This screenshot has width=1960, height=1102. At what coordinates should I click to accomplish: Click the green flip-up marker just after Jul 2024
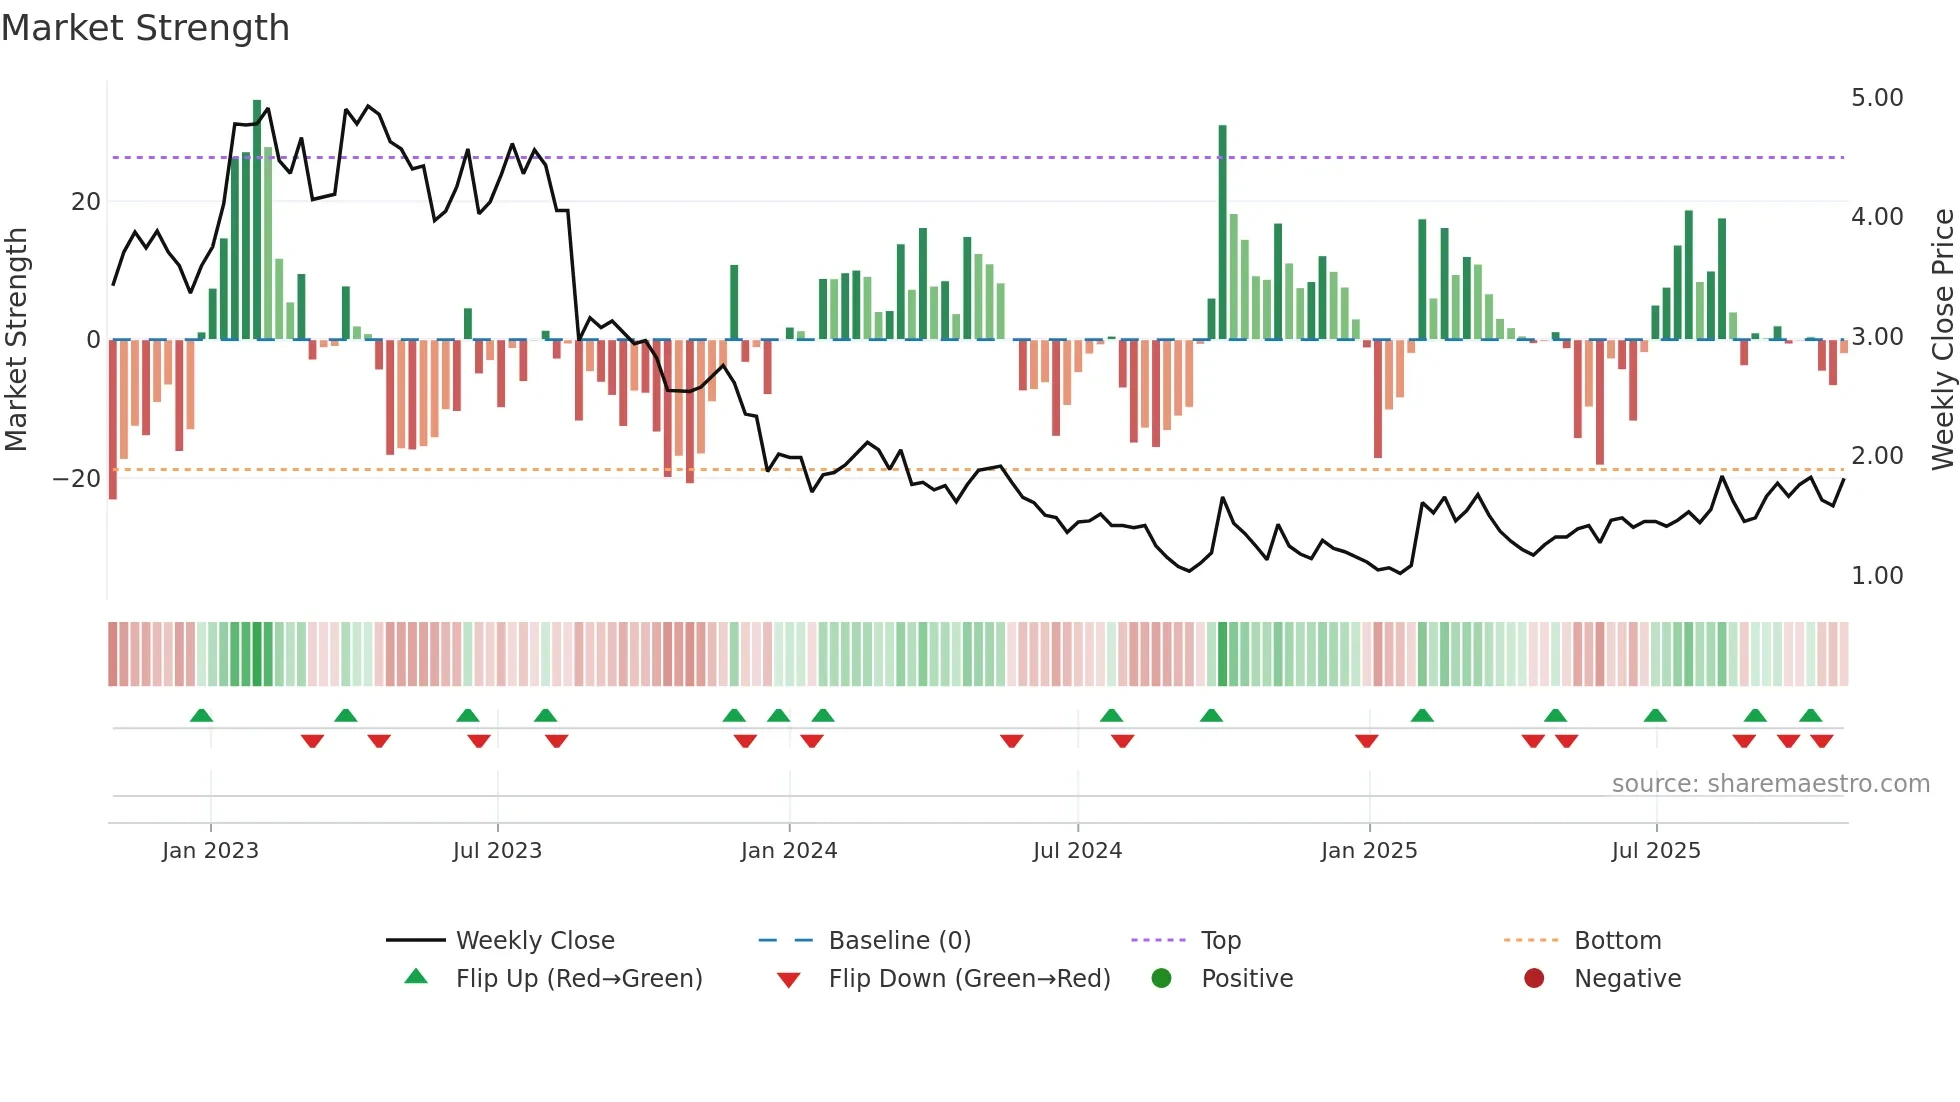(1111, 716)
